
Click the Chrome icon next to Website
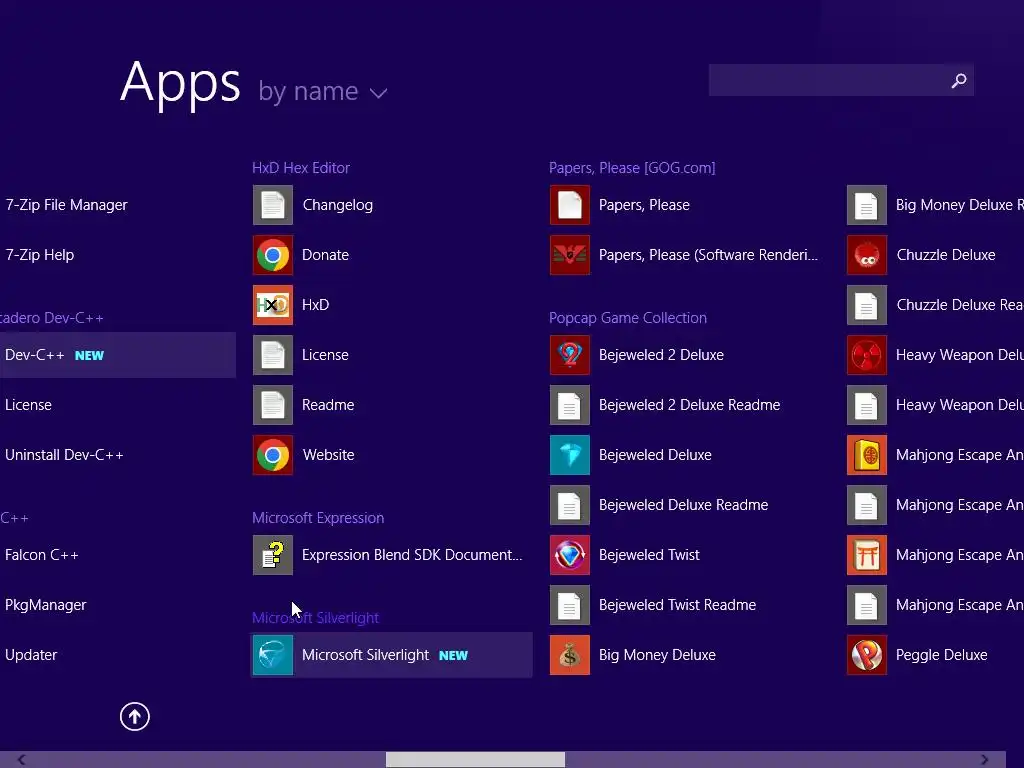(x=272, y=455)
